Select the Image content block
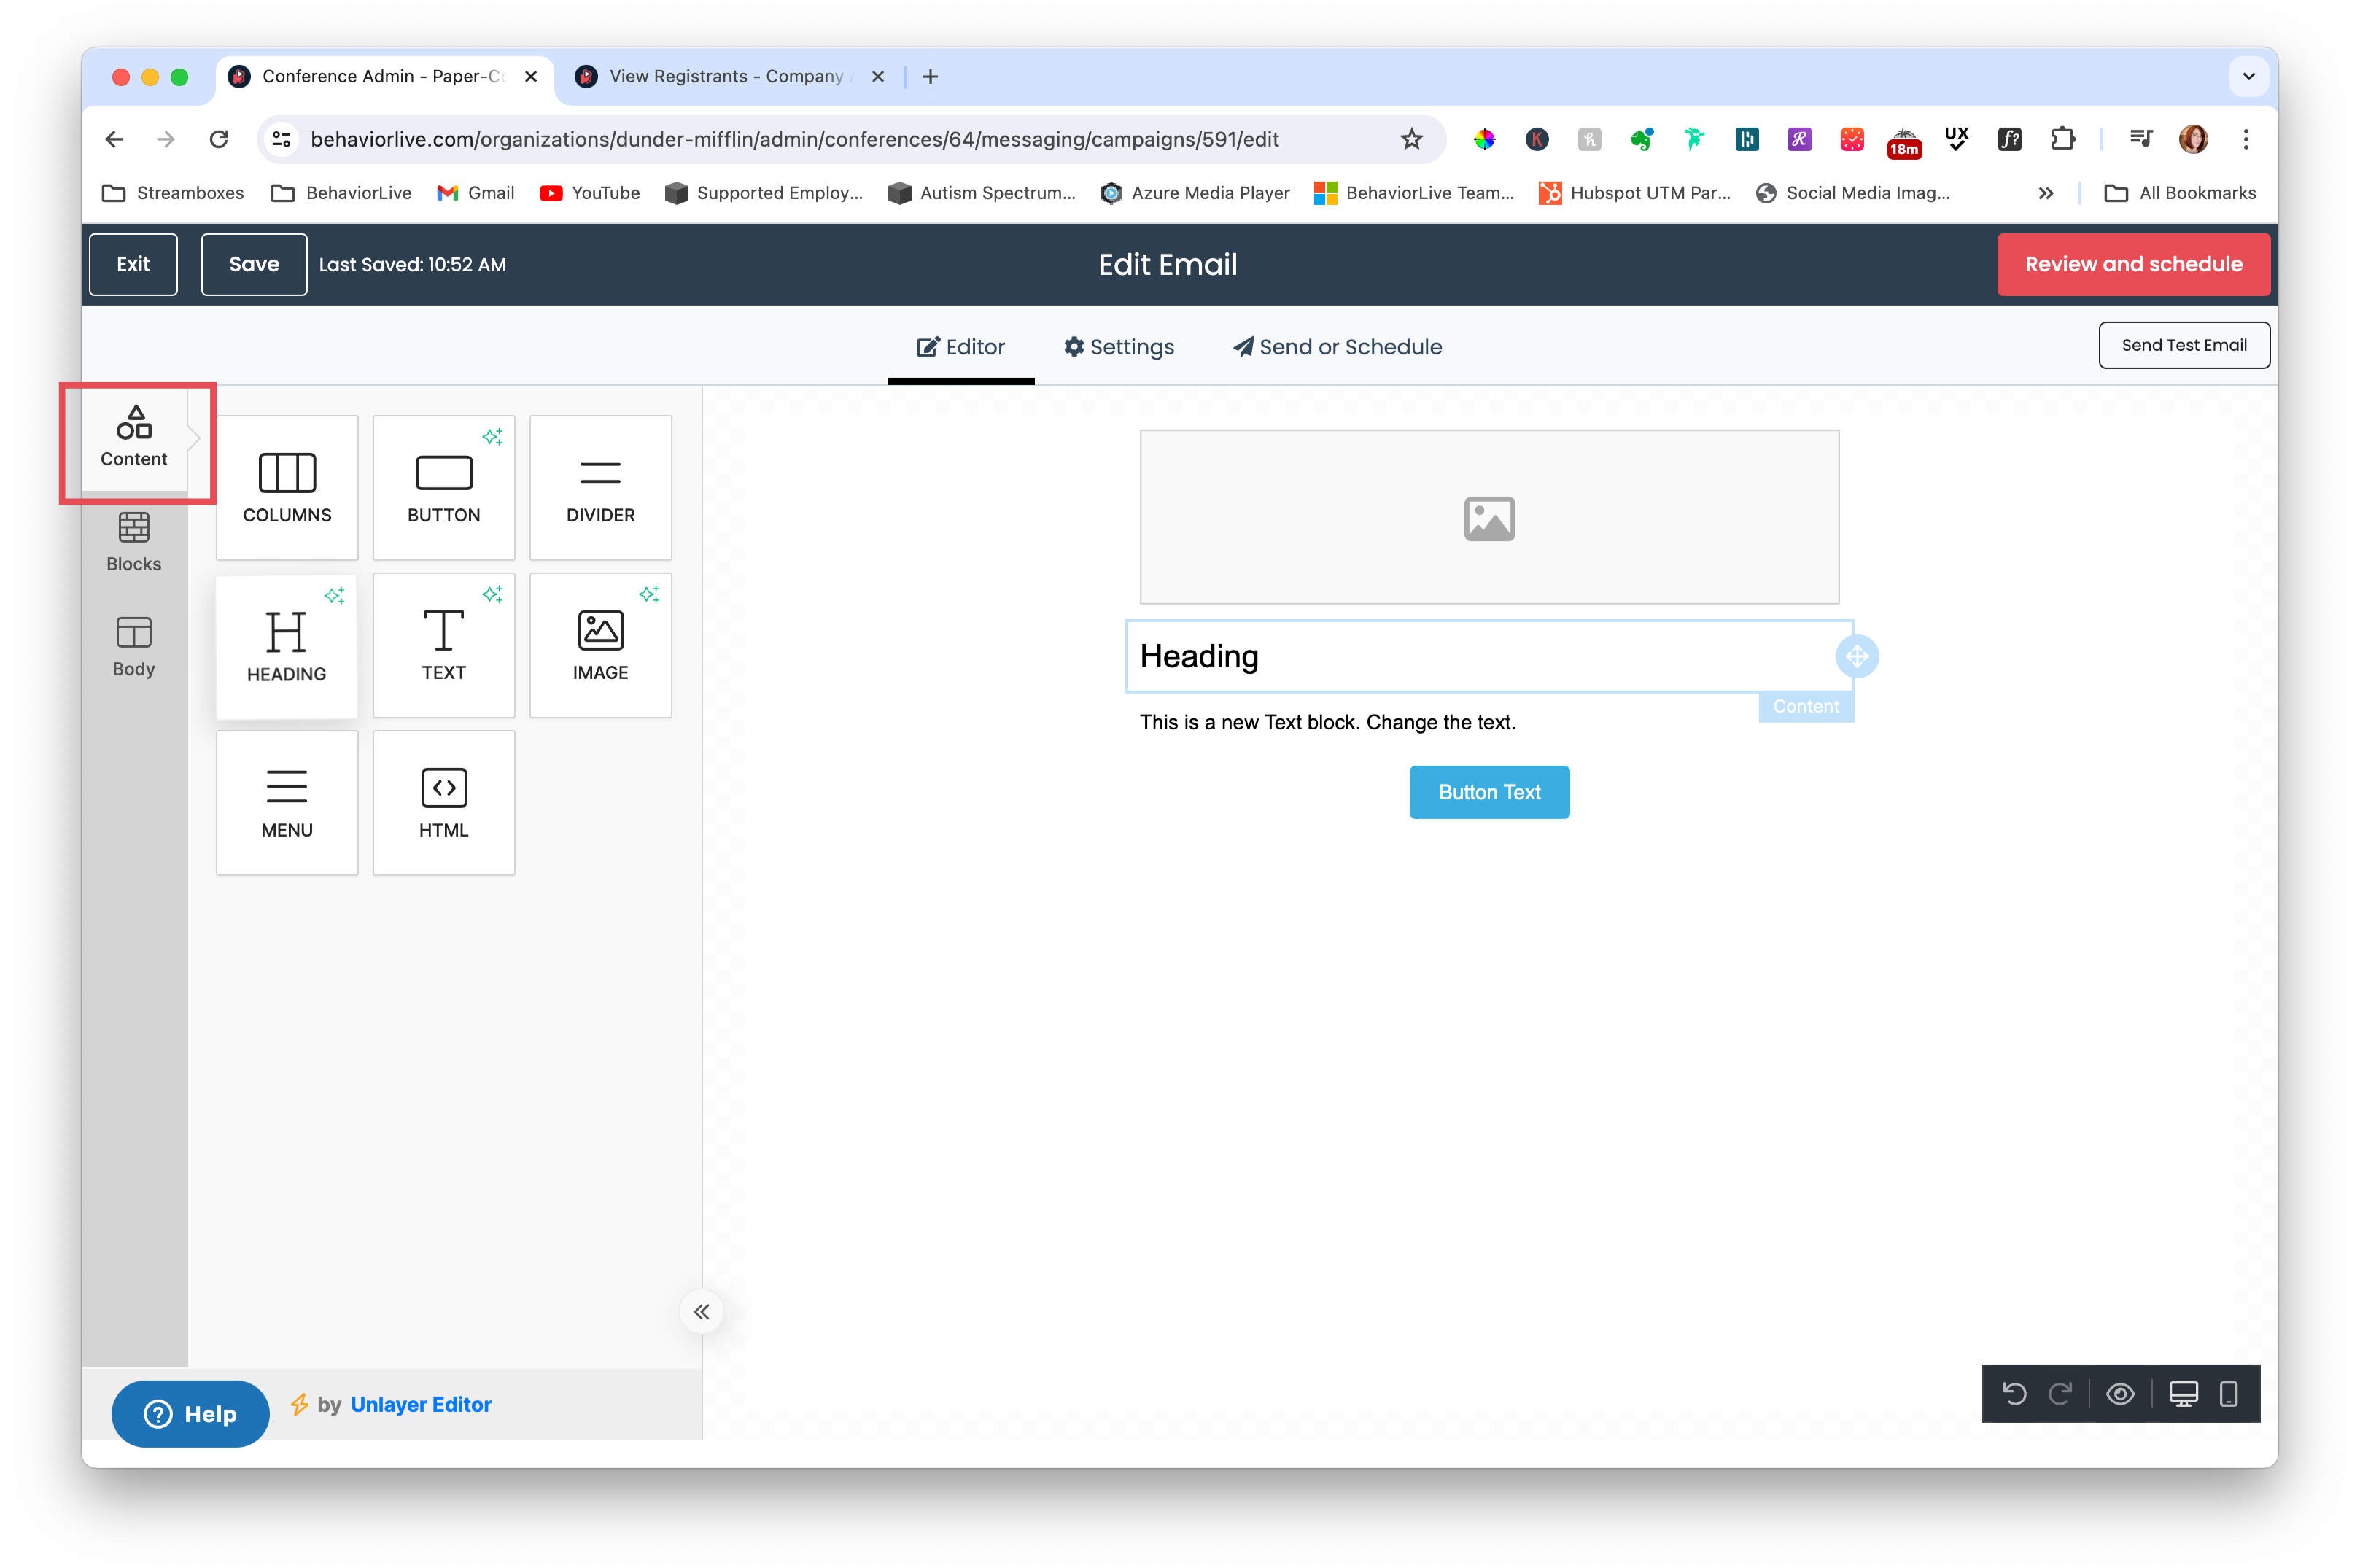The height and width of the screenshot is (1568, 2360). coord(600,645)
